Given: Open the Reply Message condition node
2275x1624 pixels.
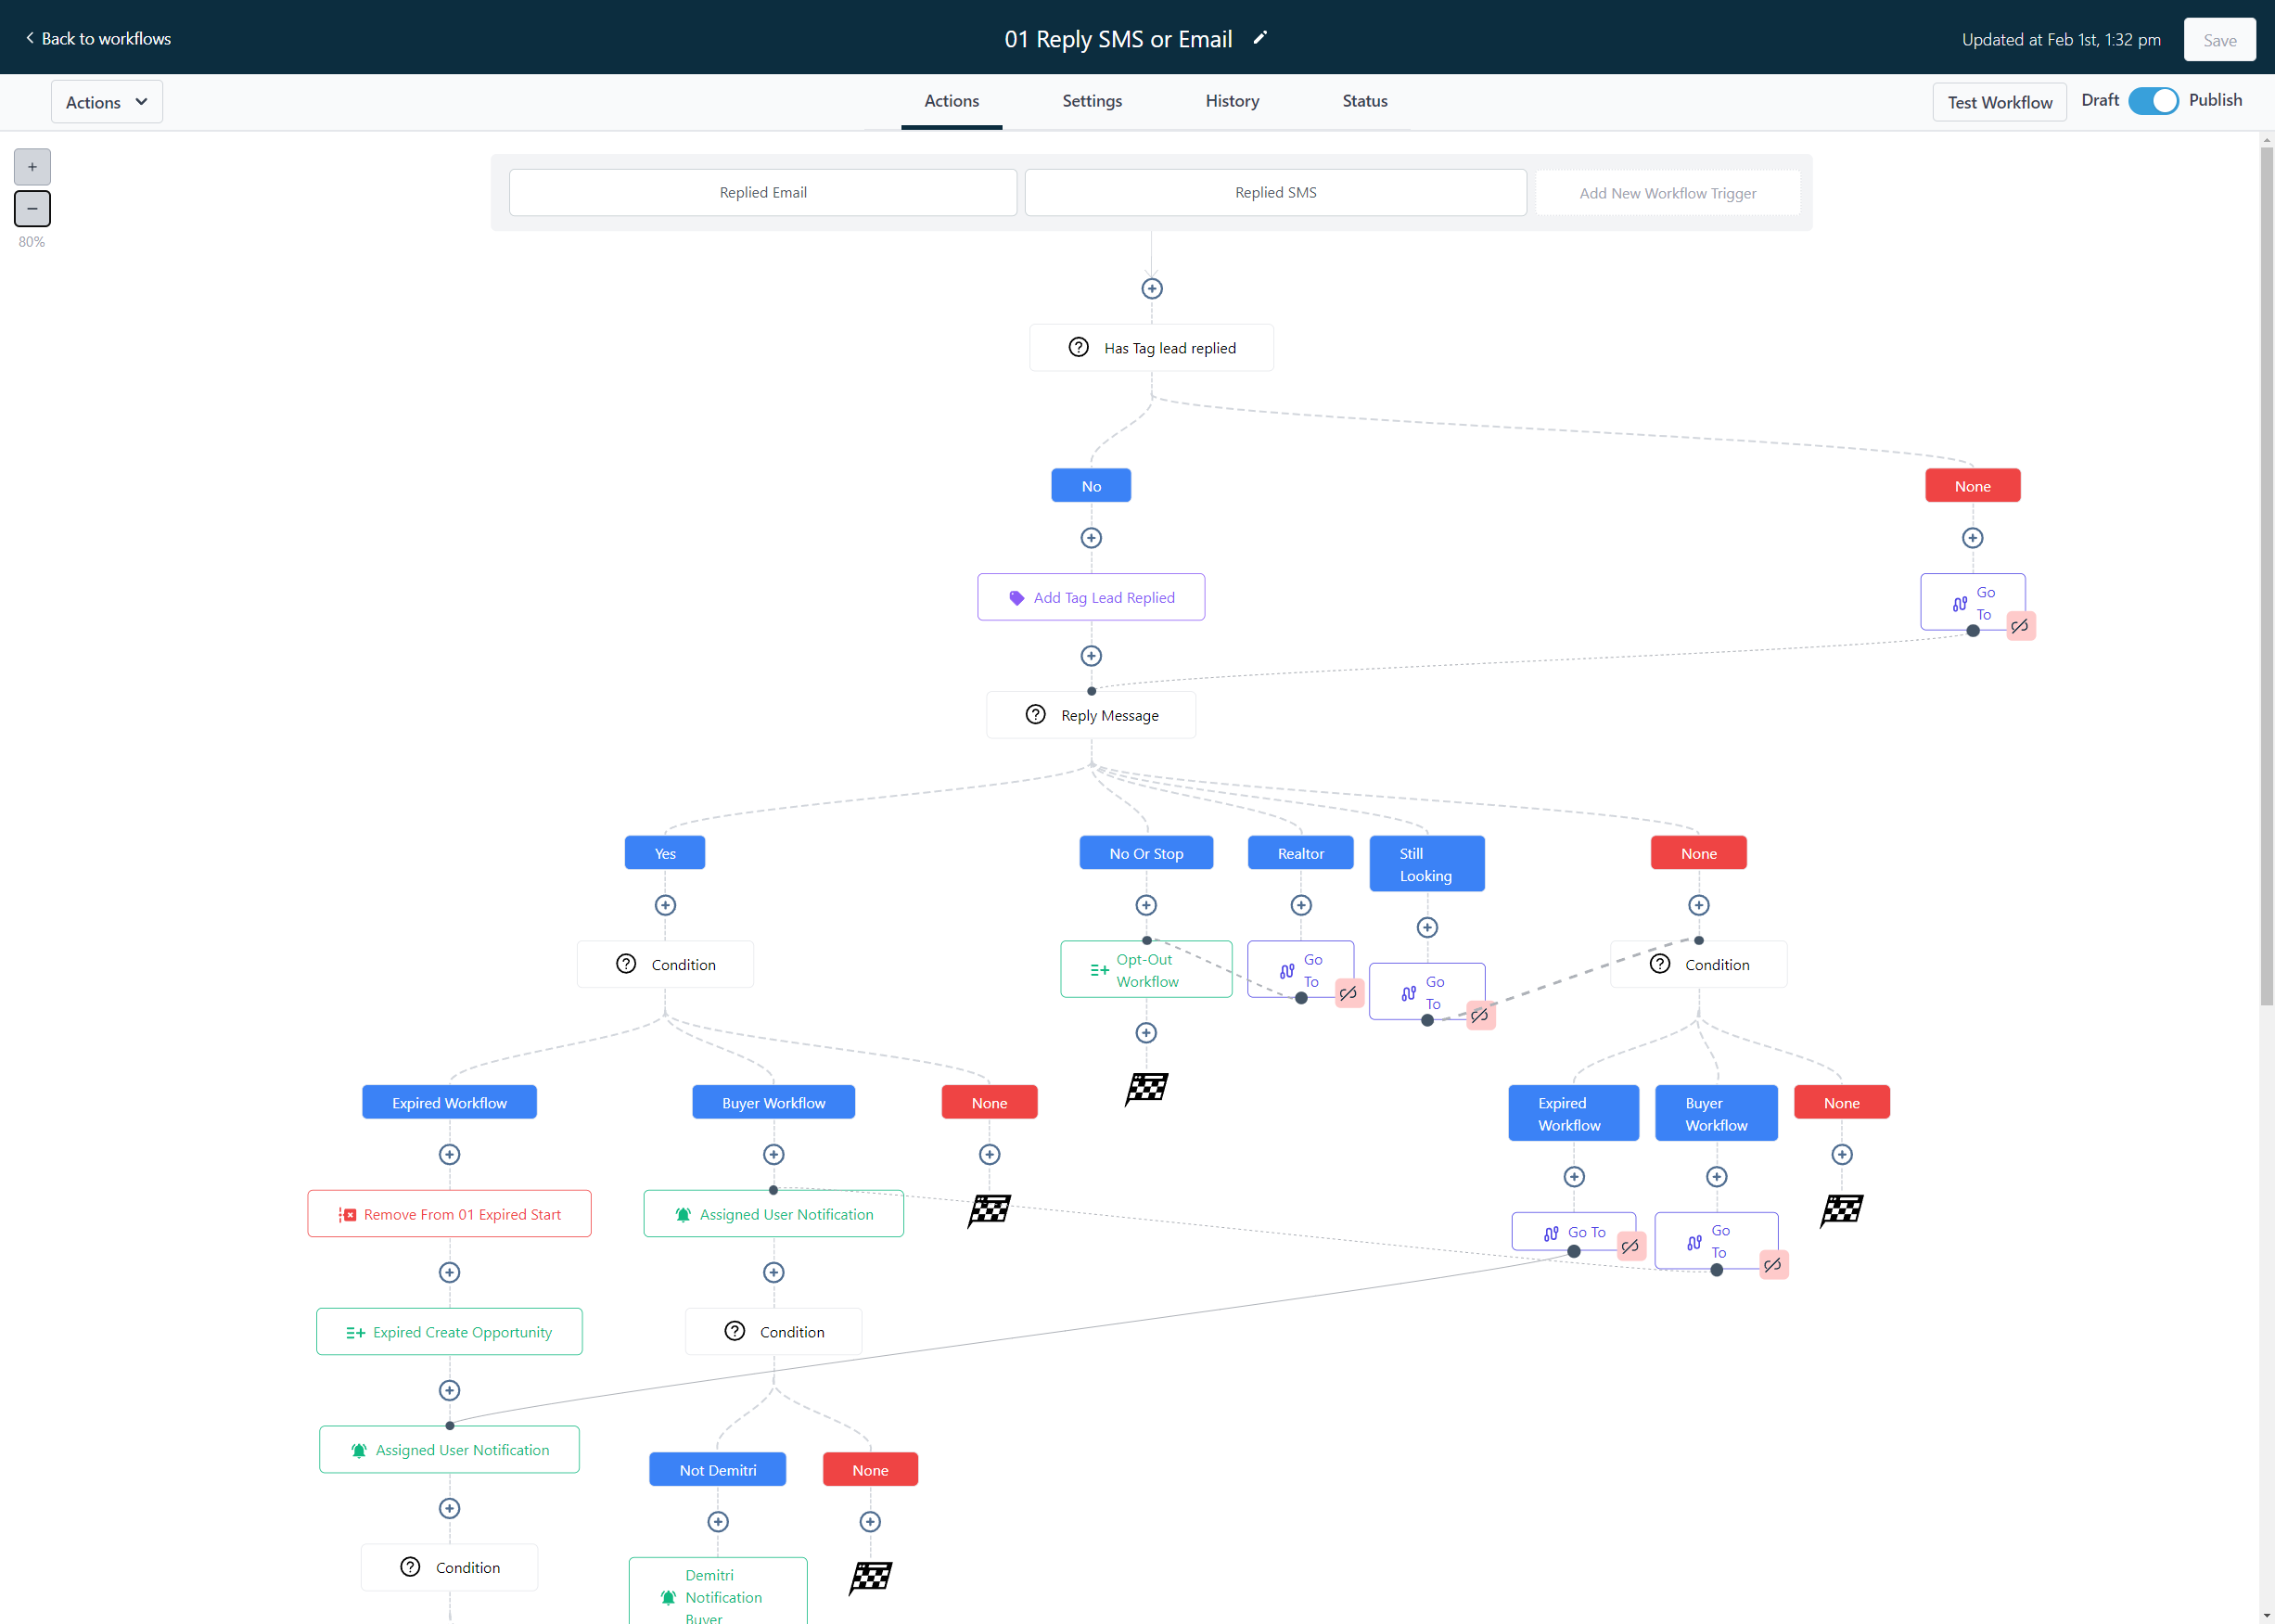Looking at the screenshot, I should 1091,715.
